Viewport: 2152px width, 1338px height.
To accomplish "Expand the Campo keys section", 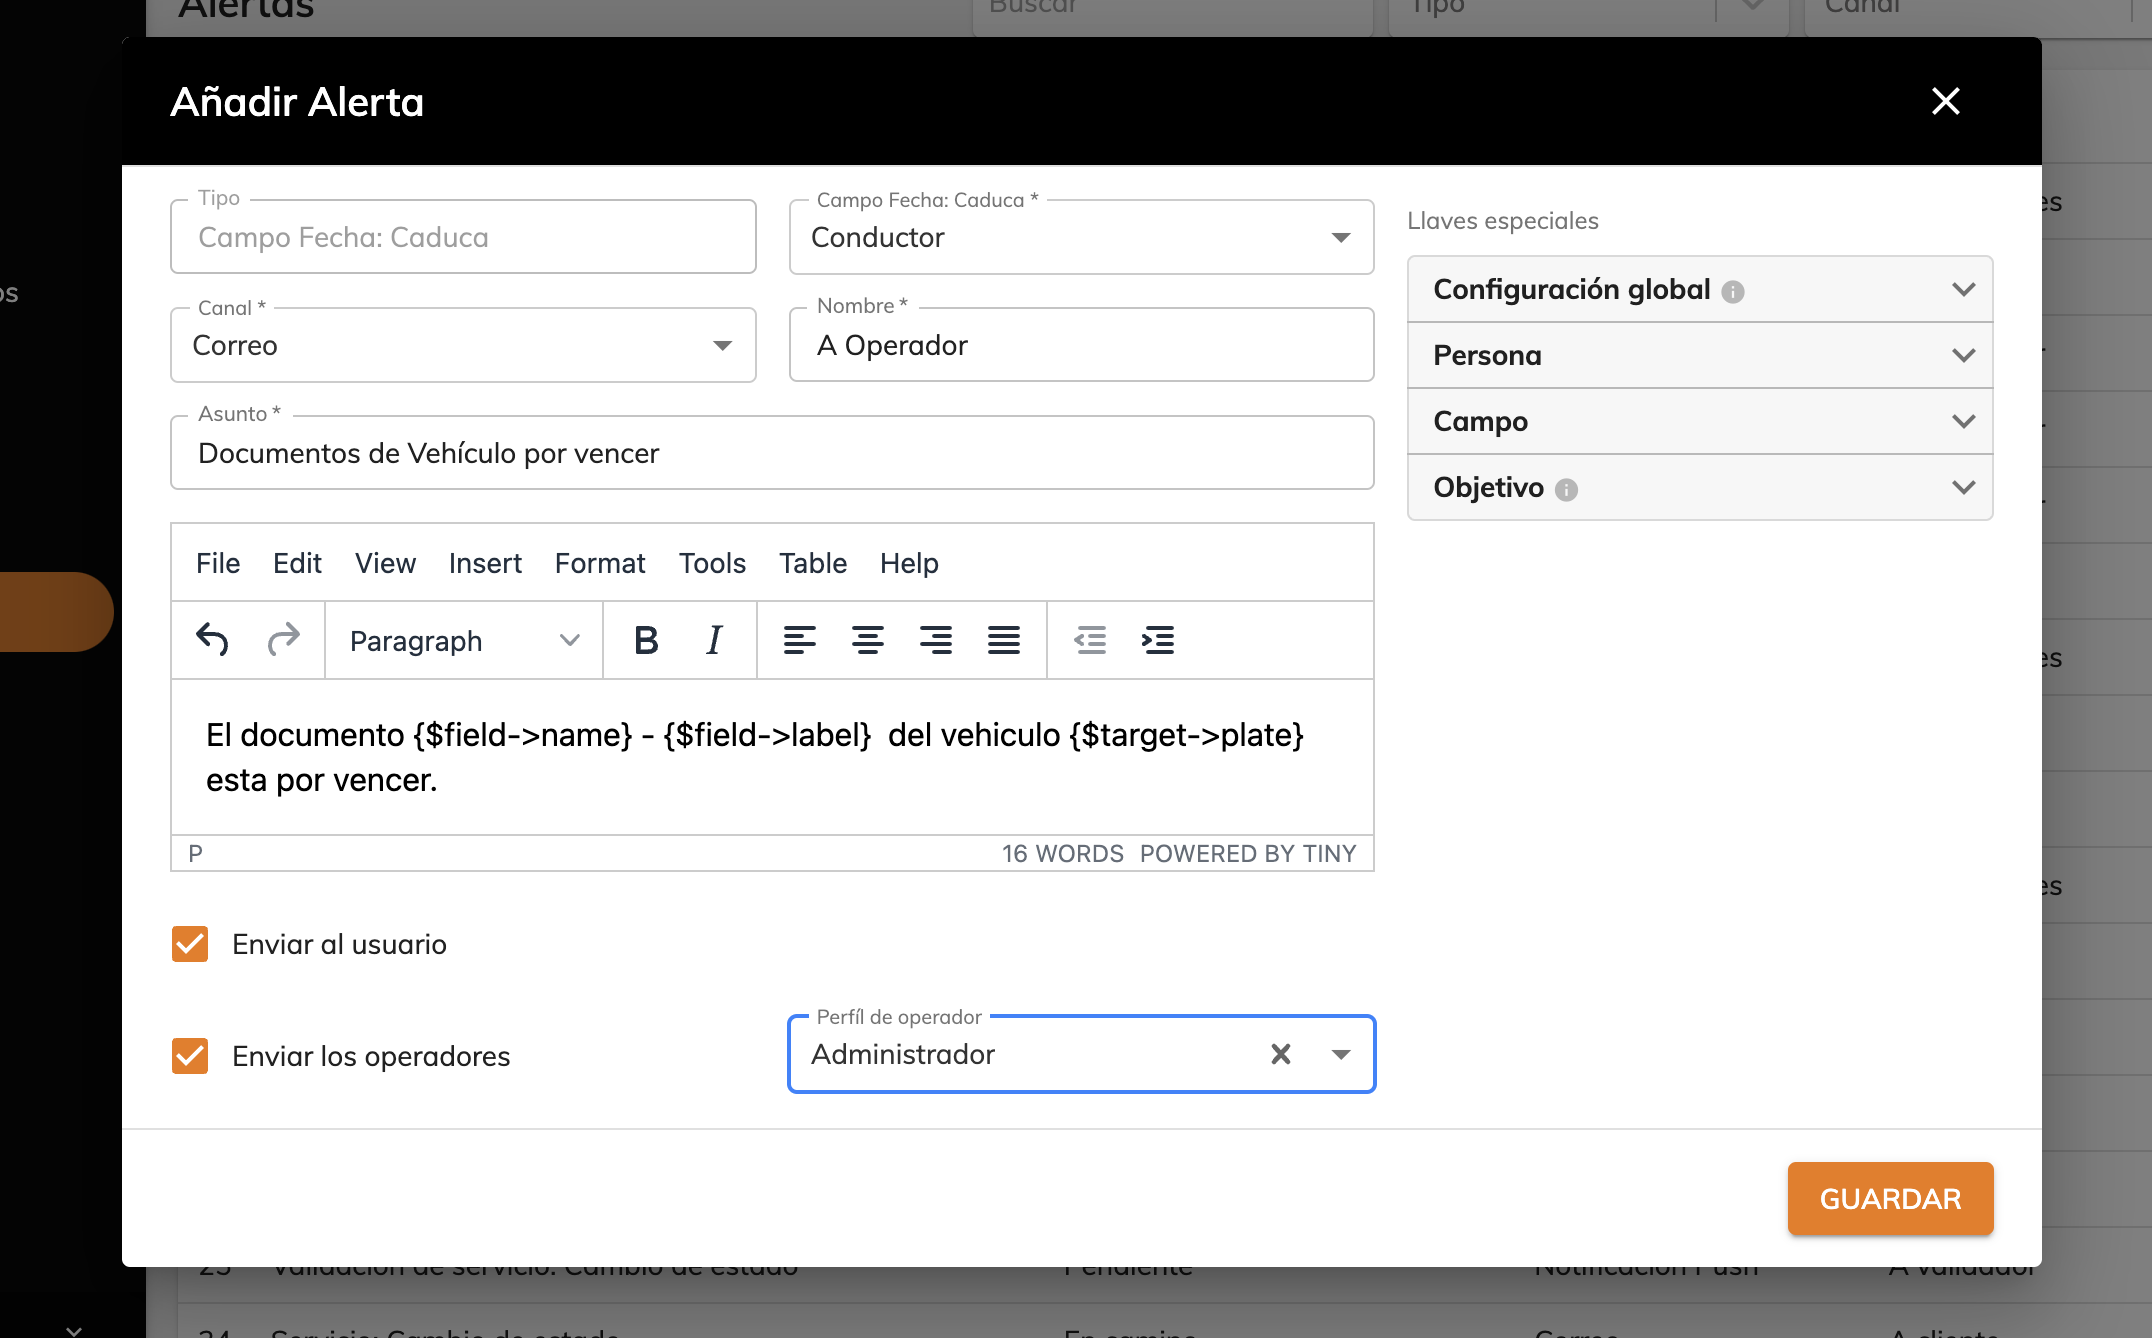I will 1700,421.
